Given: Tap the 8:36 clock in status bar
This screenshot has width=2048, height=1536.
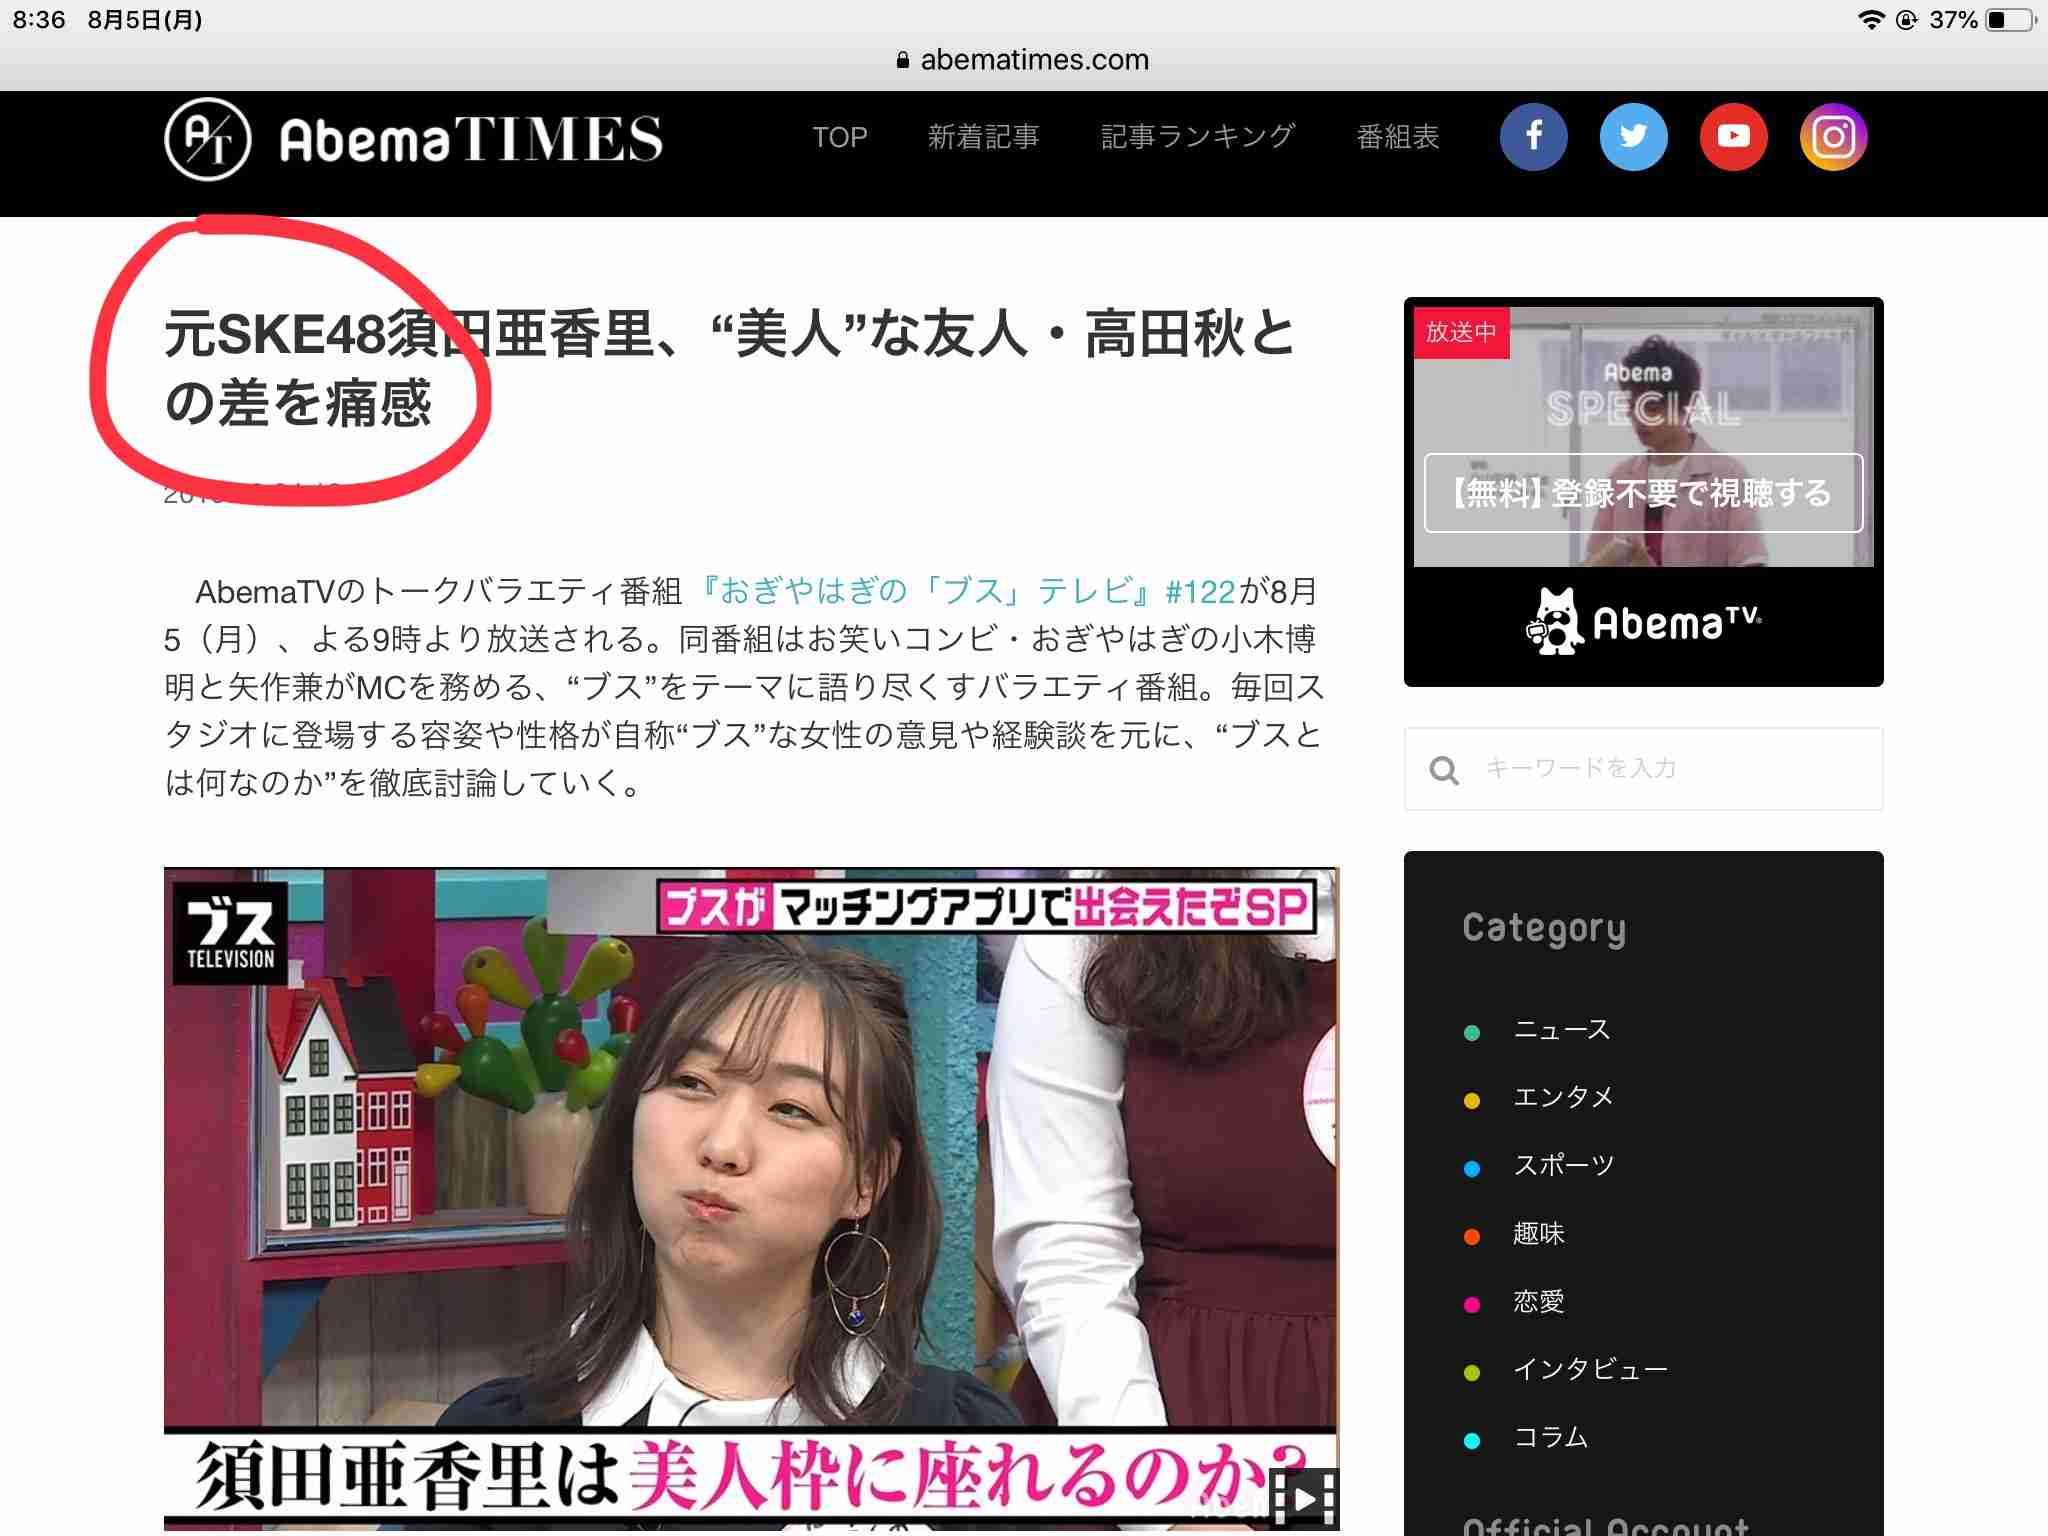Looking at the screenshot, I should click(x=39, y=20).
